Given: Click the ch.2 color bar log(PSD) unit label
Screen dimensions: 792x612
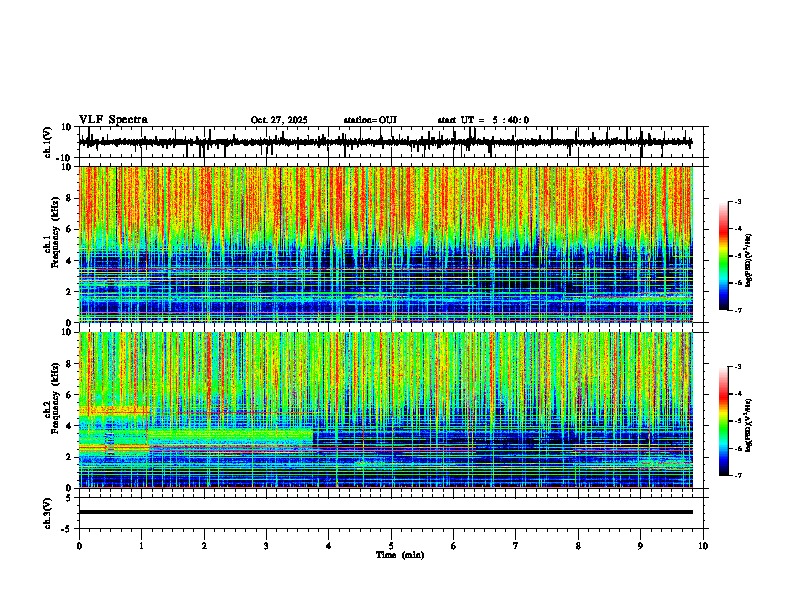Looking at the screenshot, I should pos(749,426).
